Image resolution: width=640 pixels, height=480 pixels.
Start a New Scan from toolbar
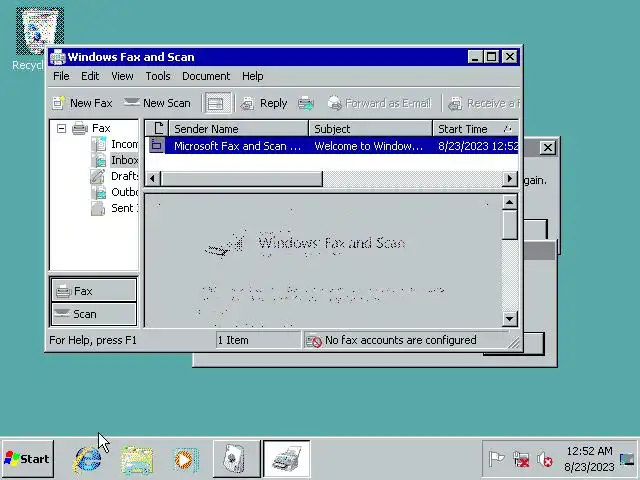click(x=157, y=103)
